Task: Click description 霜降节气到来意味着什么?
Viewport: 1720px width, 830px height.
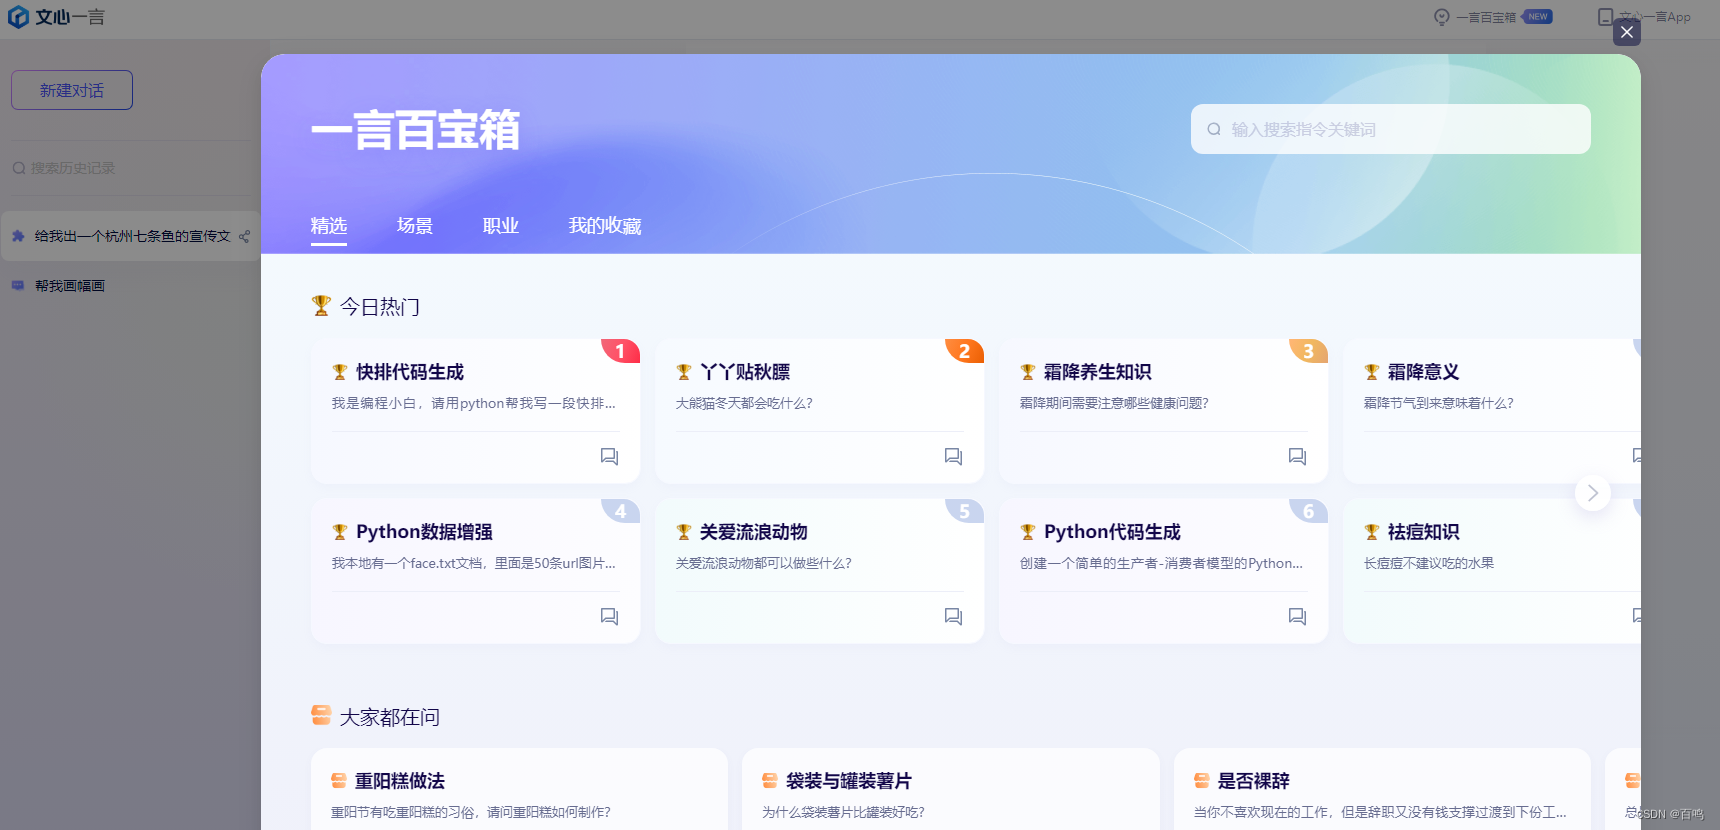Action: pyautogui.click(x=1439, y=403)
